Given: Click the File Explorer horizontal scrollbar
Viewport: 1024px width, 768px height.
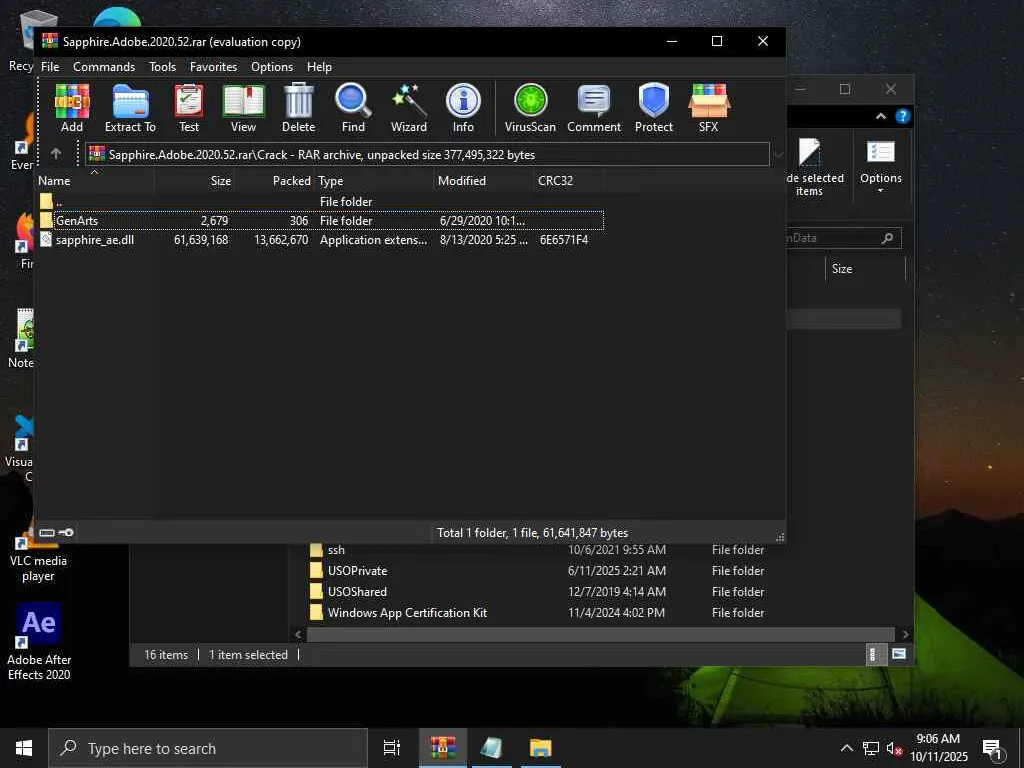Looking at the screenshot, I should [x=600, y=634].
